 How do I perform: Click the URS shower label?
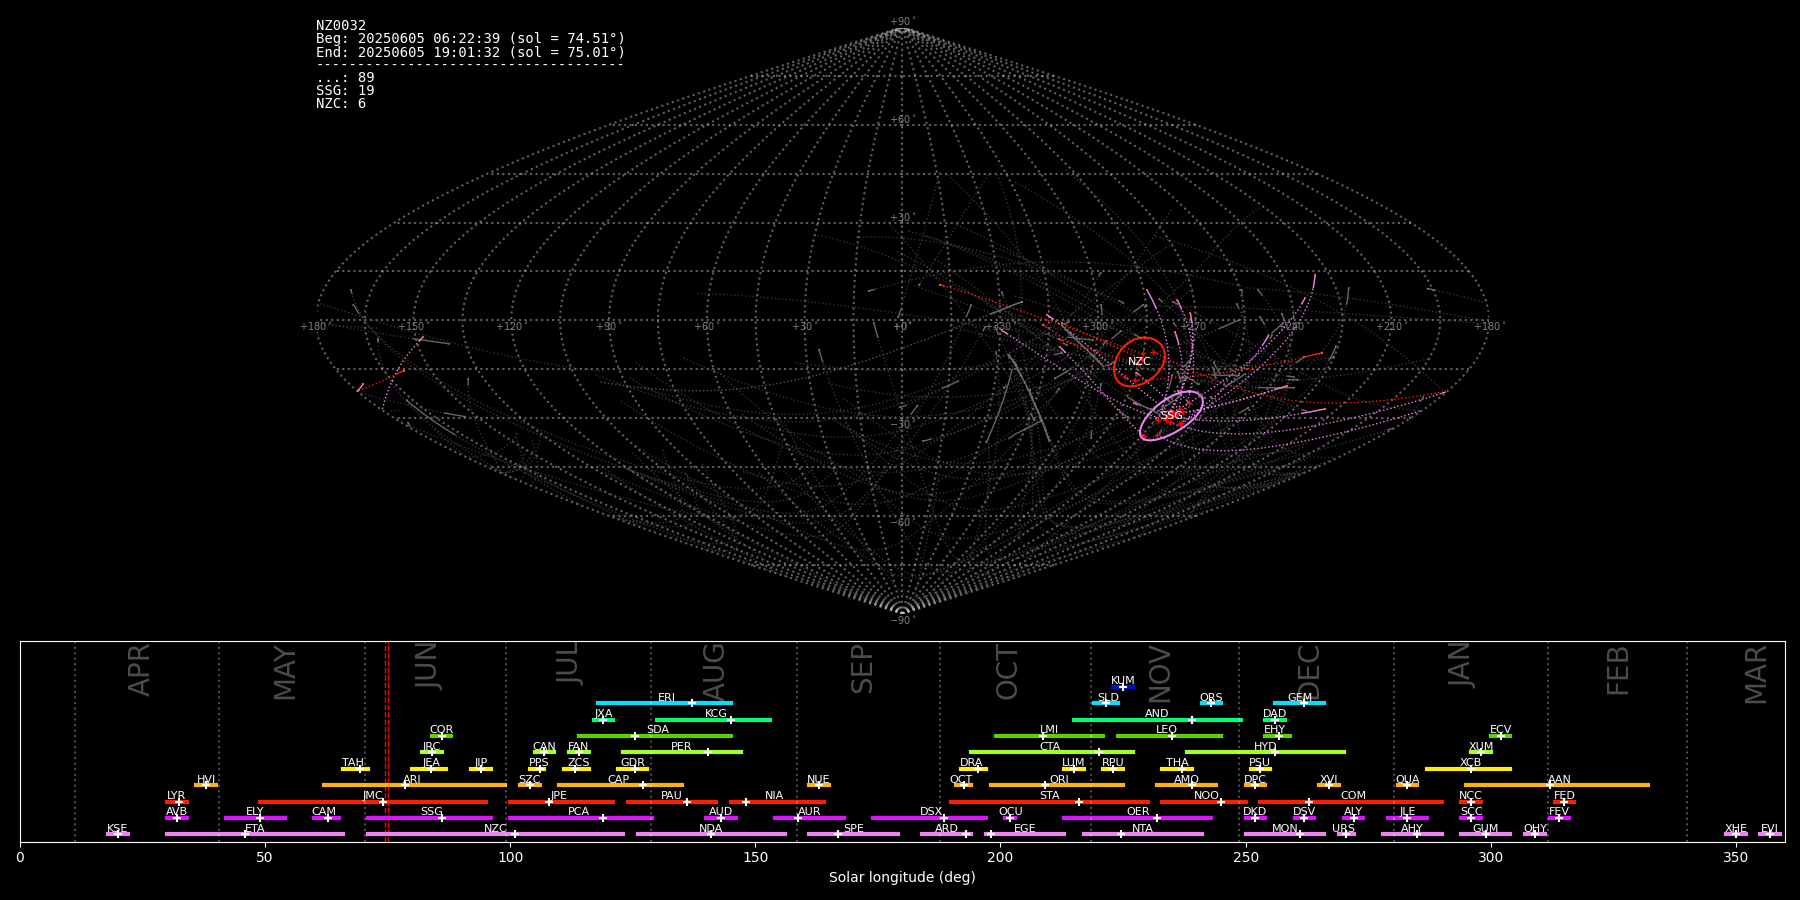(x=1343, y=829)
